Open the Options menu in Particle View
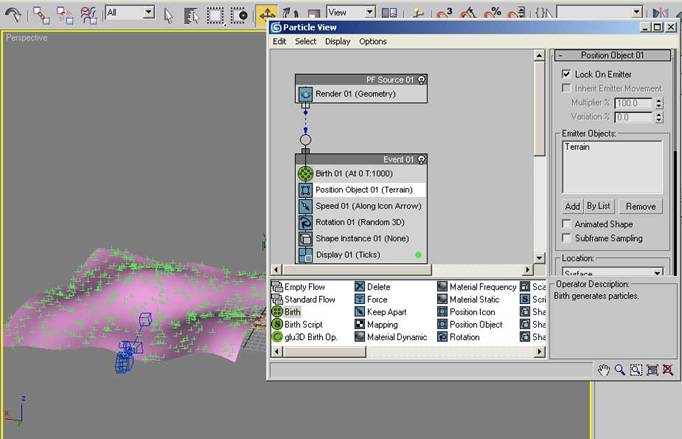 pos(372,42)
